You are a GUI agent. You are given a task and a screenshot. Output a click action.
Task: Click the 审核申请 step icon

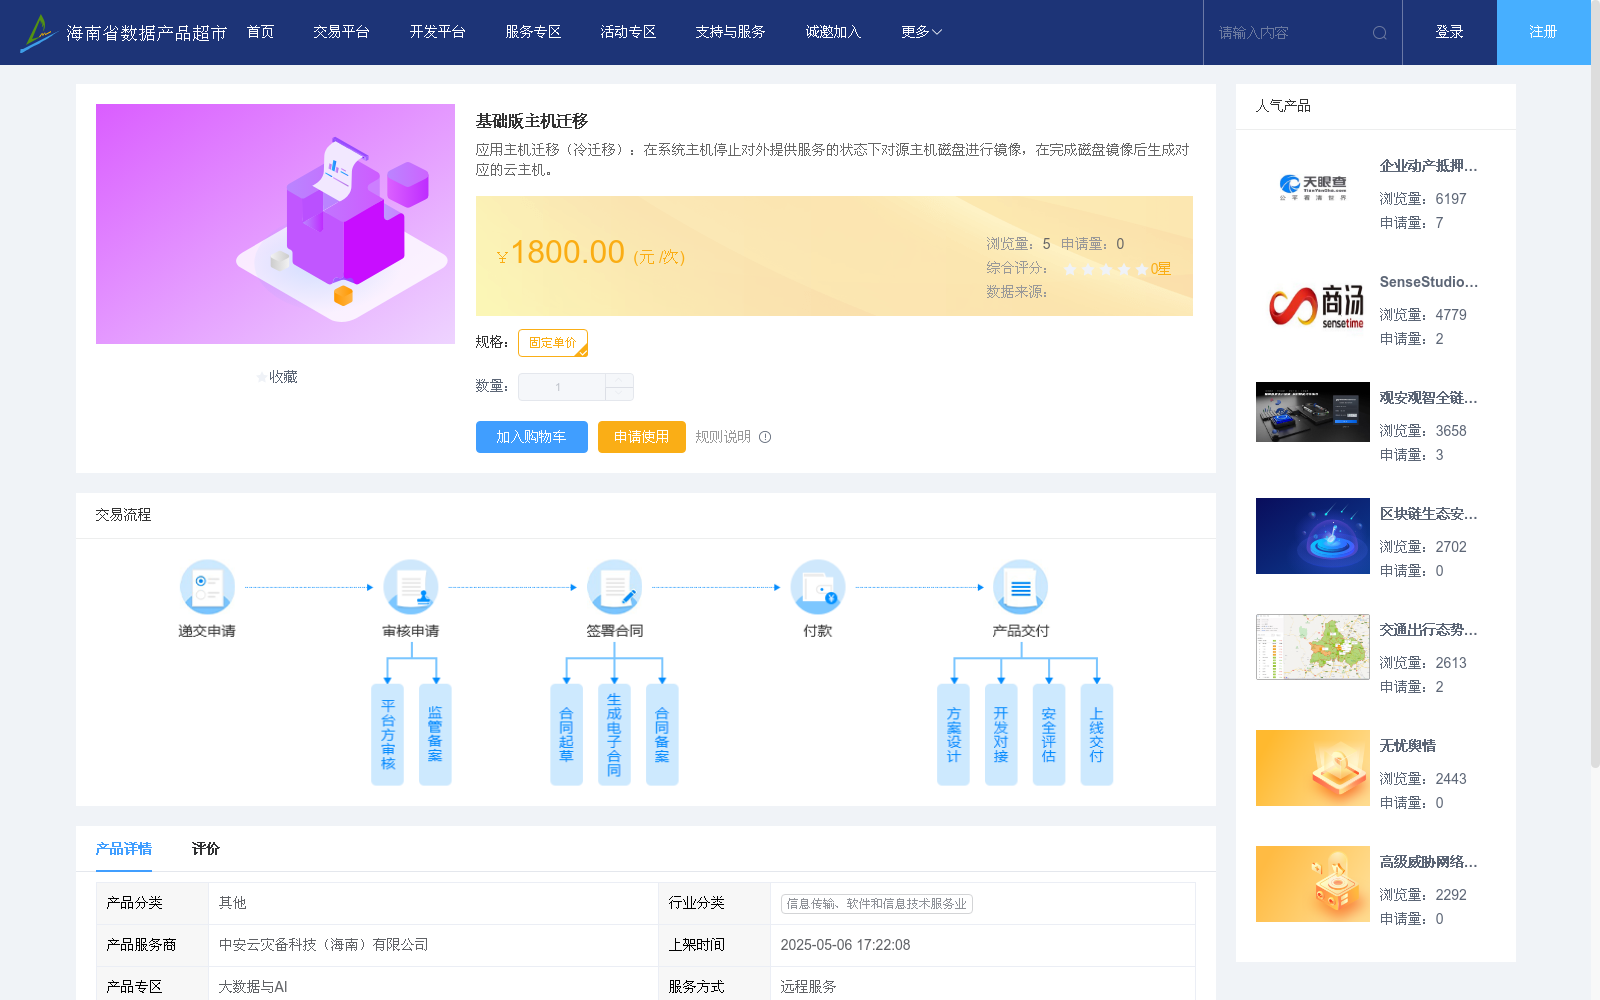click(x=411, y=587)
